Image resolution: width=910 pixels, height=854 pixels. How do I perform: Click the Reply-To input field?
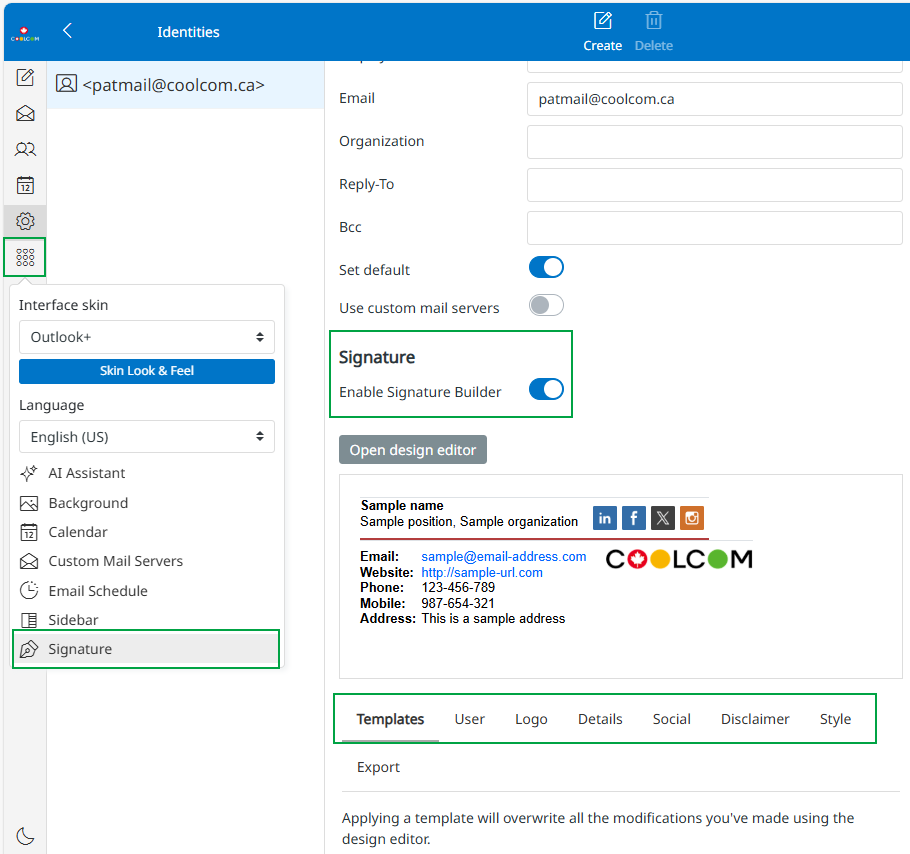(x=714, y=185)
